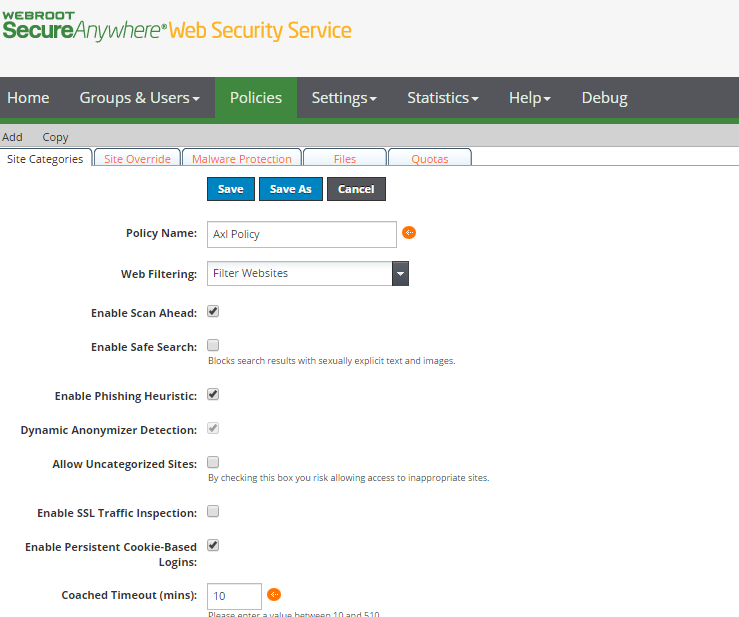Click the Save As button
The width and height of the screenshot is (739, 617).
coord(291,189)
